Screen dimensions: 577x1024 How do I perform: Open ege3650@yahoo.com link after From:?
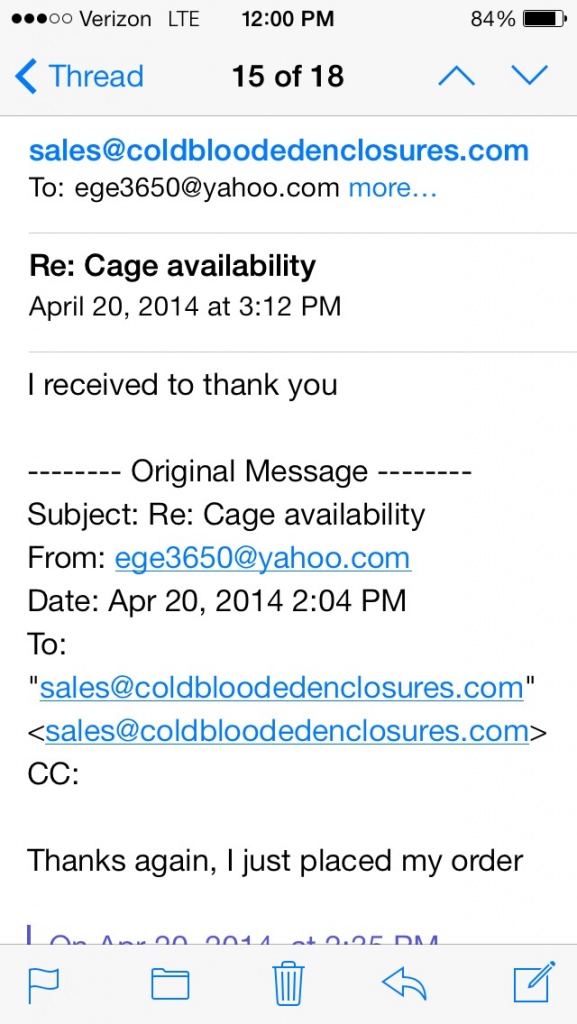(263, 559)
